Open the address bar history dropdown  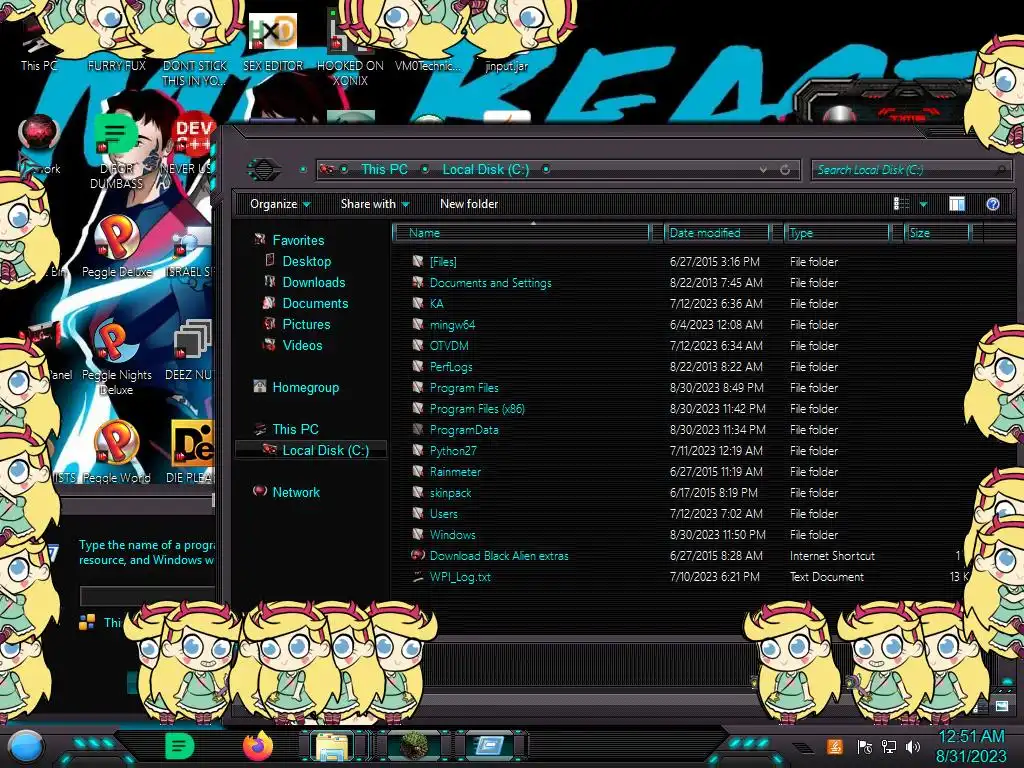pyautogui.click(x=763, y=170)
